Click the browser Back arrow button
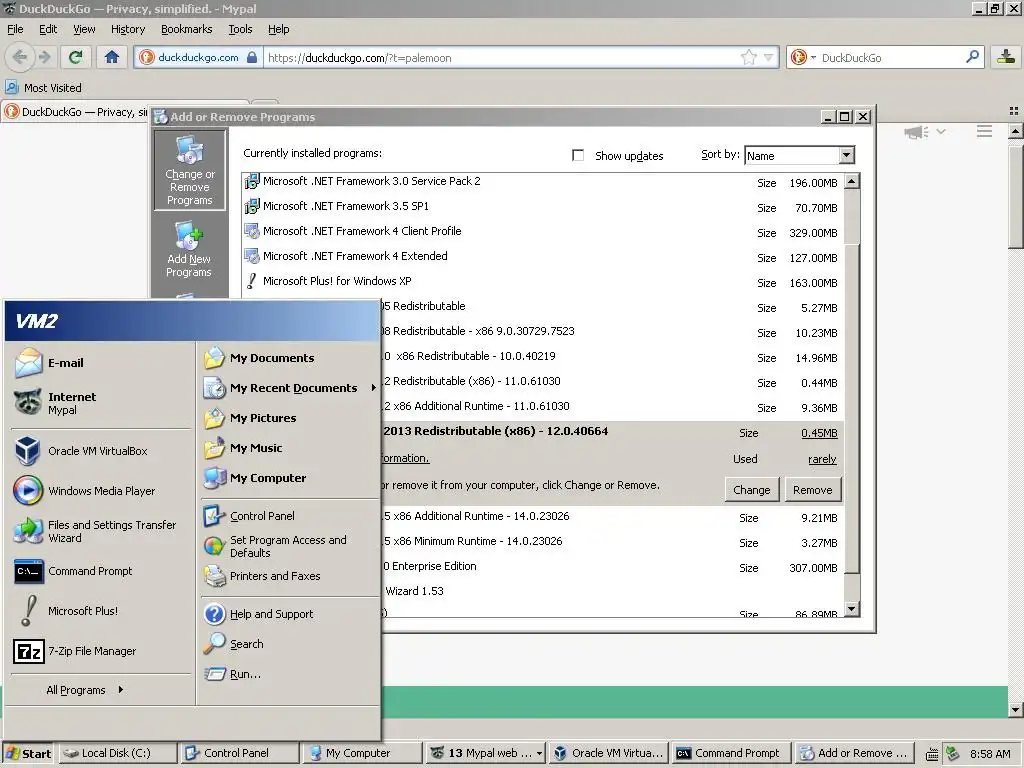Viewport: 1024px width, 768px height. 20,57
